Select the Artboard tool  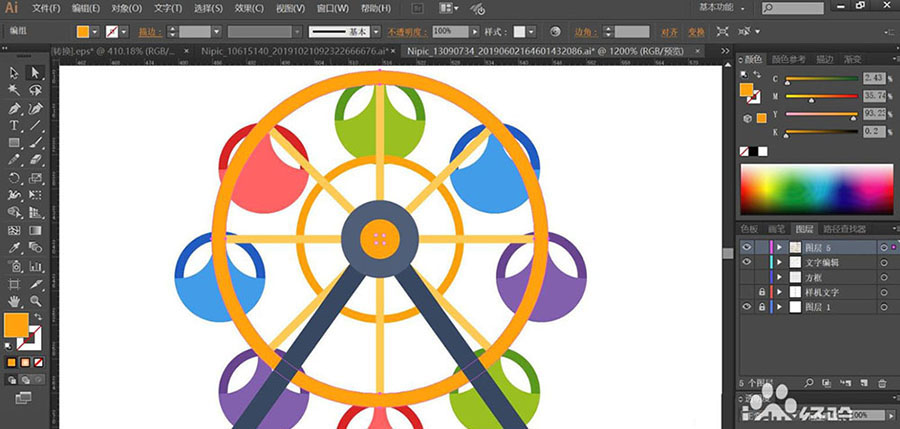(14, 284)
